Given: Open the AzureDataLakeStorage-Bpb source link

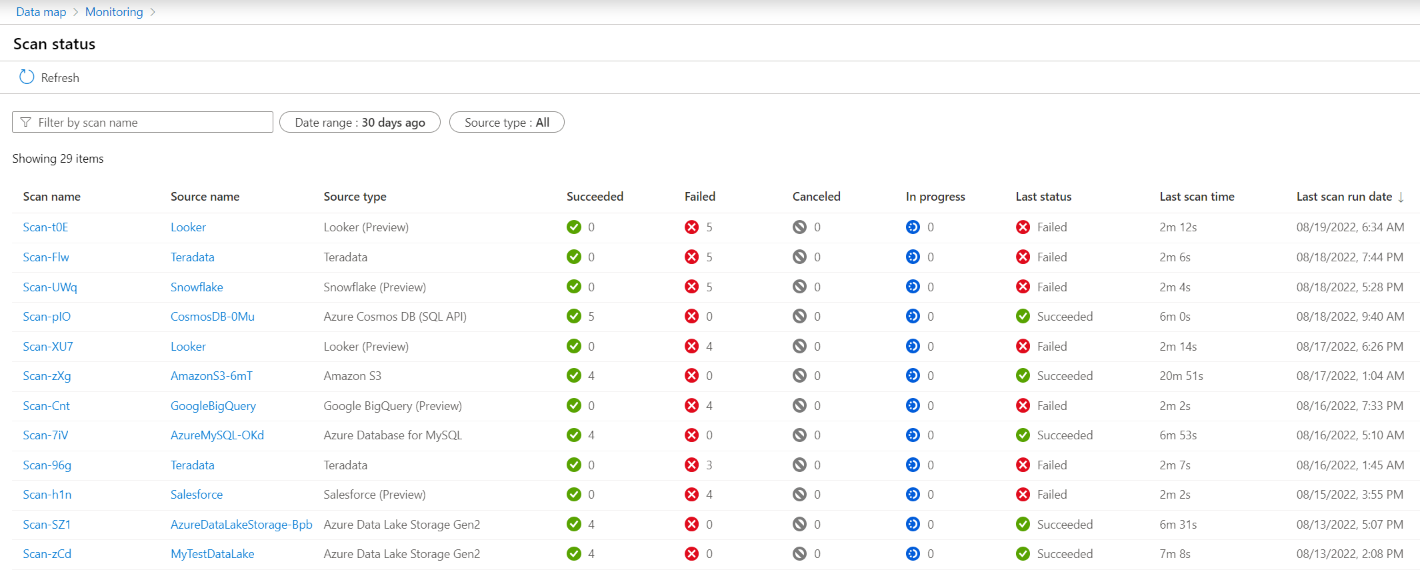Looking at the screenshot, I should pyautogui.click(x=241, y=525).
